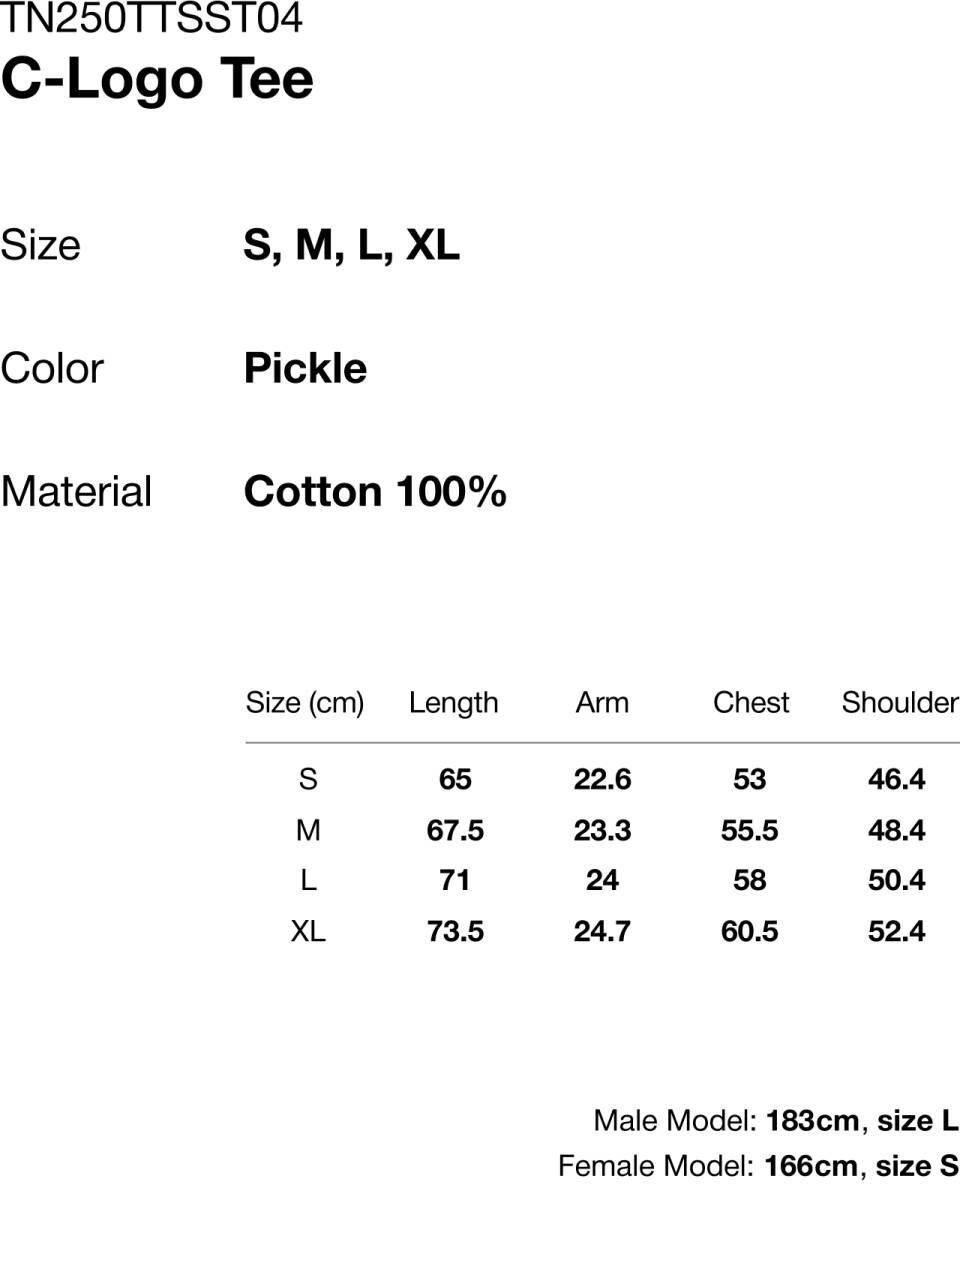Screen dimensions: 960x1281
Task: Click the Female Model 166cm text
Action: (x=708, y=1166)
